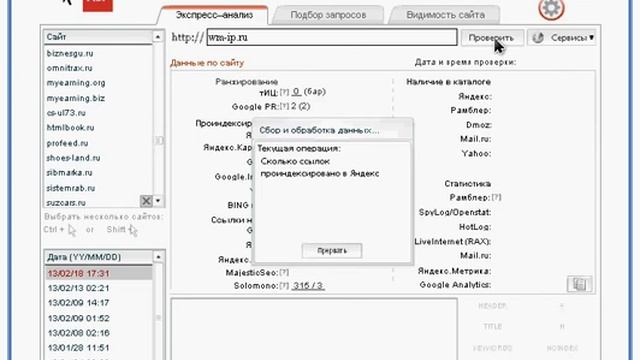Image resolution: width=640 pixels, height=360 pixels.
Task: Click the Solomono 315 / 3 link
Action: coord(308,286)
